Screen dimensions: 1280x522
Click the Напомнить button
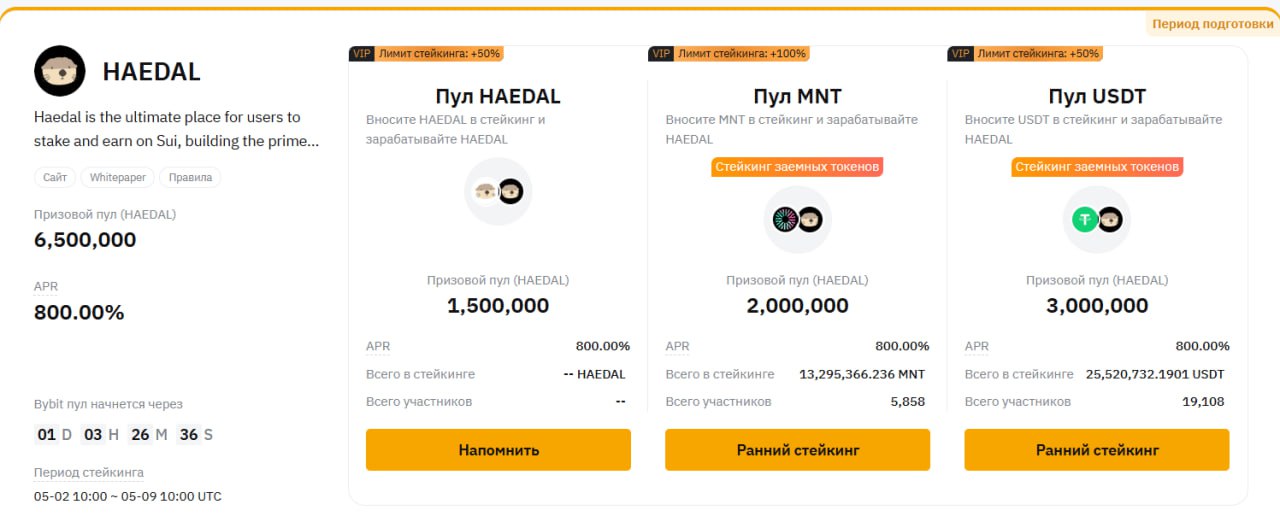(498, 450)
